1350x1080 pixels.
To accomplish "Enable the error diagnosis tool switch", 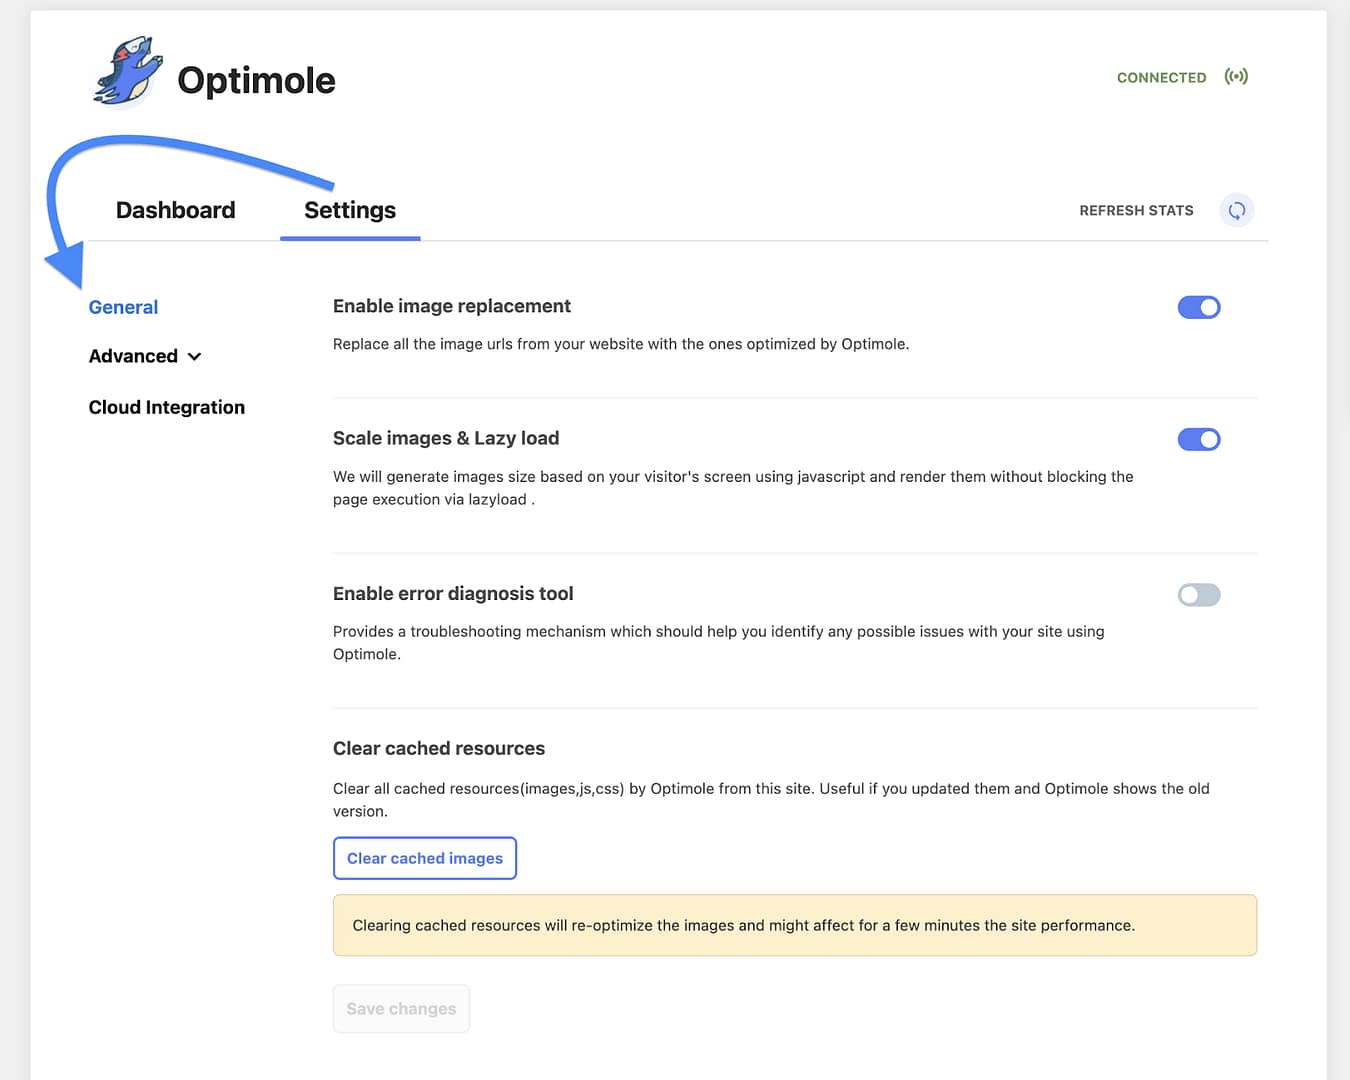I will (1198, 596).
